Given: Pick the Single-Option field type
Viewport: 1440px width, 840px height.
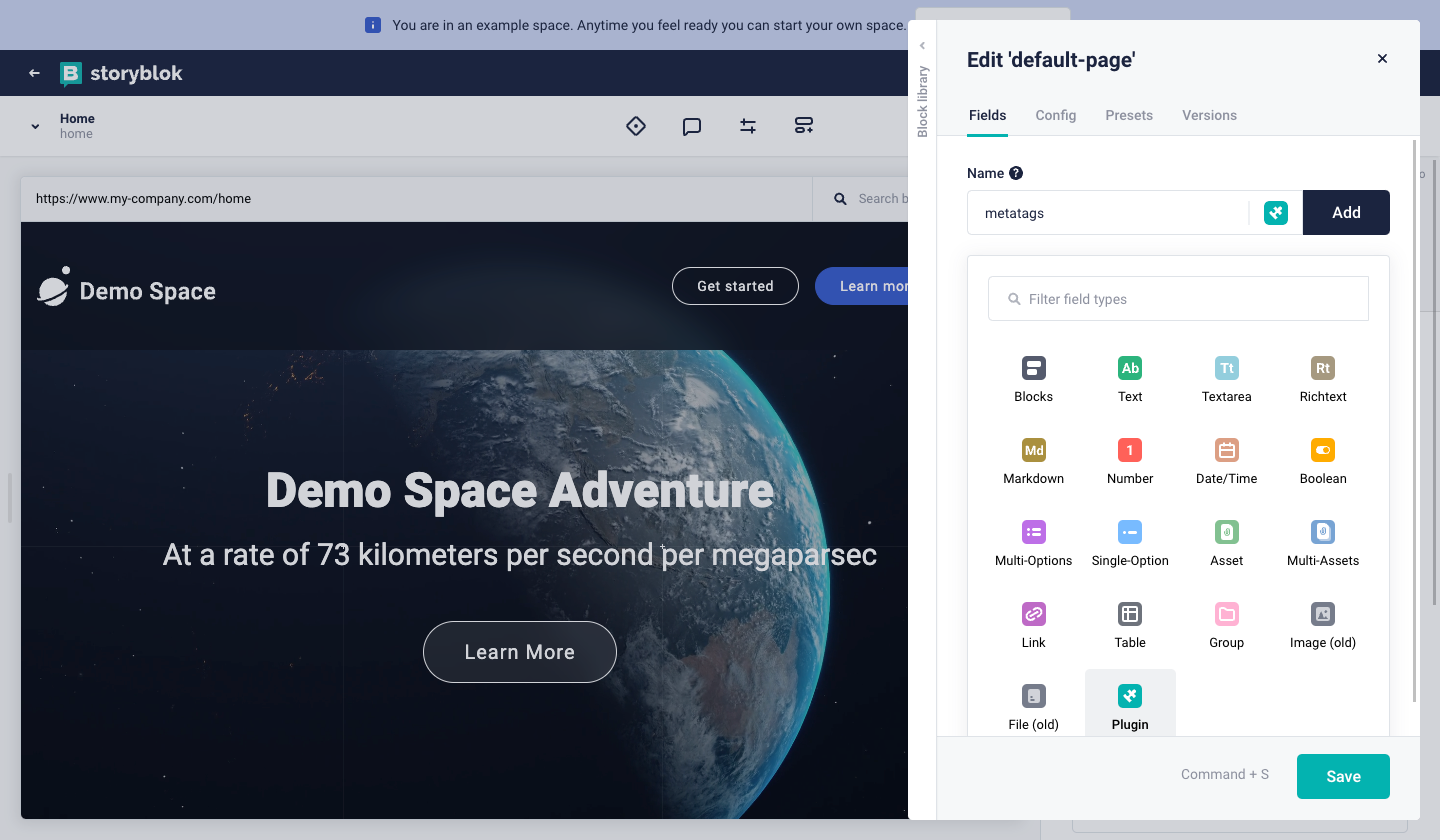Looking at the screenshot, I should coord(1130,544).
